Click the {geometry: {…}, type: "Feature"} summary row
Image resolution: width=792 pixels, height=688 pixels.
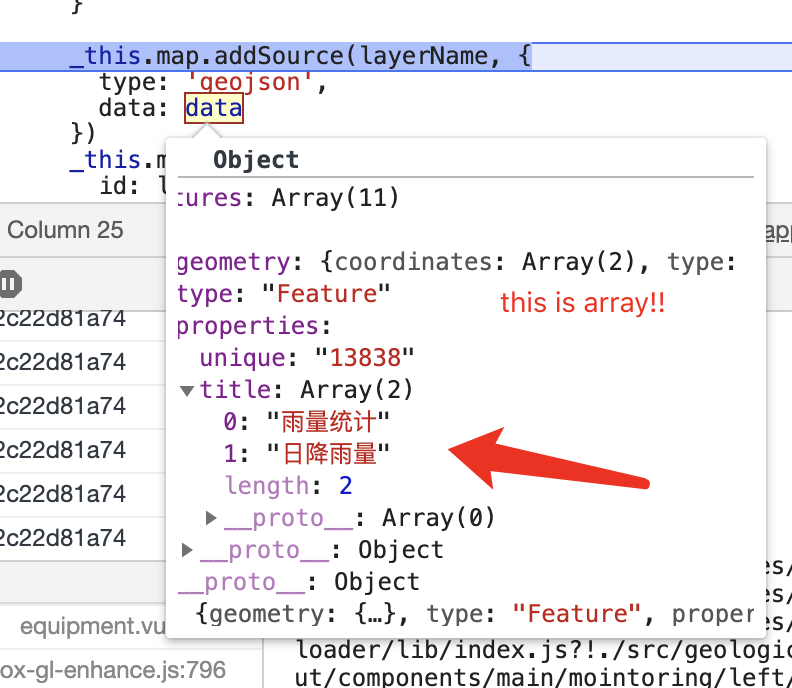[475, 614]
